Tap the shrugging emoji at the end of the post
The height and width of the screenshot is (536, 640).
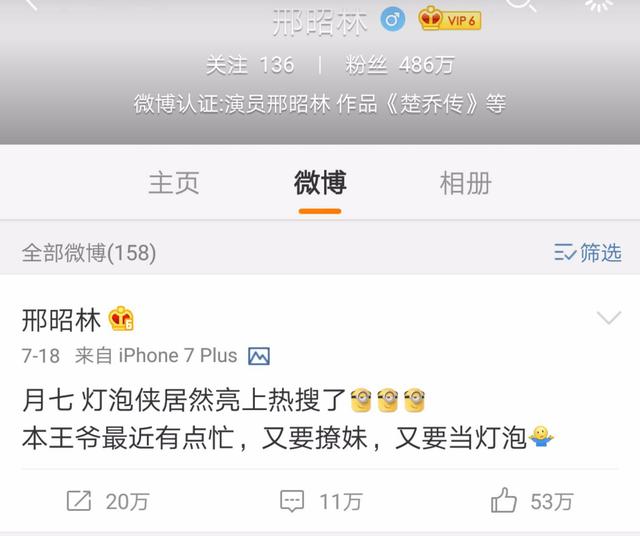coord(541,437)
